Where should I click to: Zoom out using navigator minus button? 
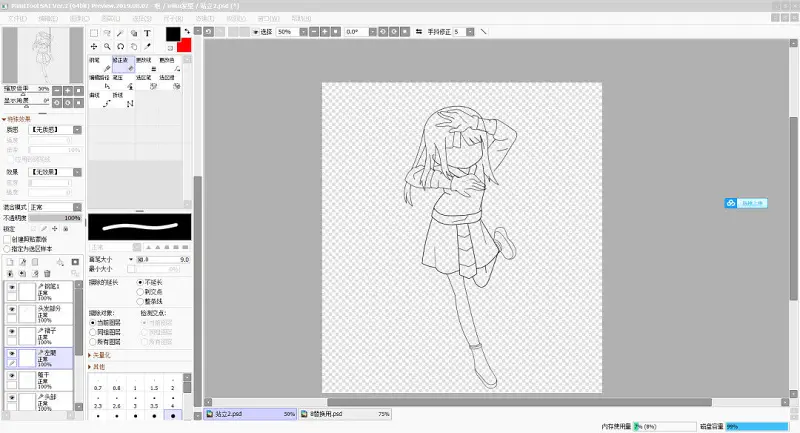tap(57, 90)
